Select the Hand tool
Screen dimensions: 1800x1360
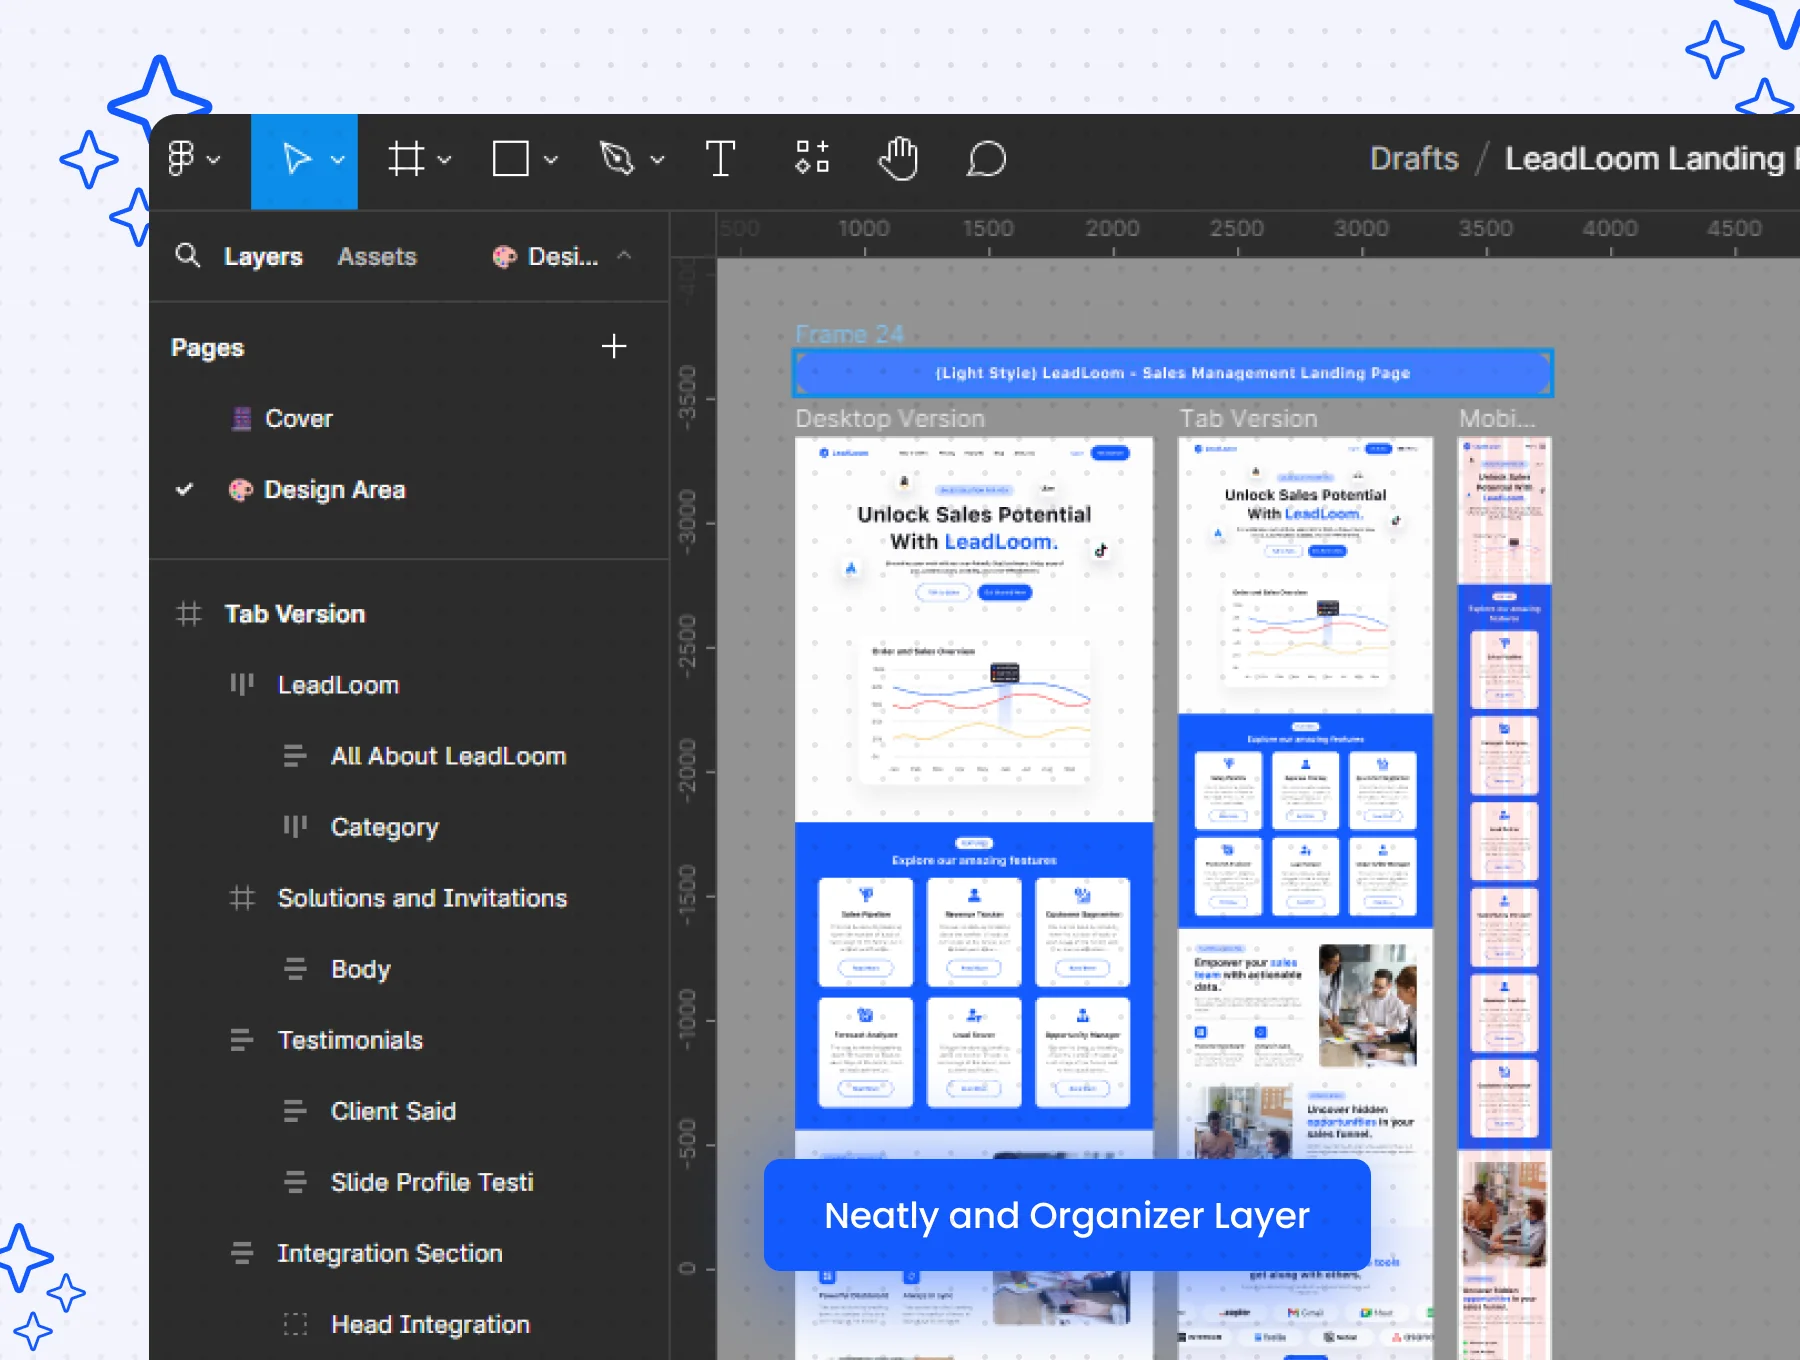898,158
